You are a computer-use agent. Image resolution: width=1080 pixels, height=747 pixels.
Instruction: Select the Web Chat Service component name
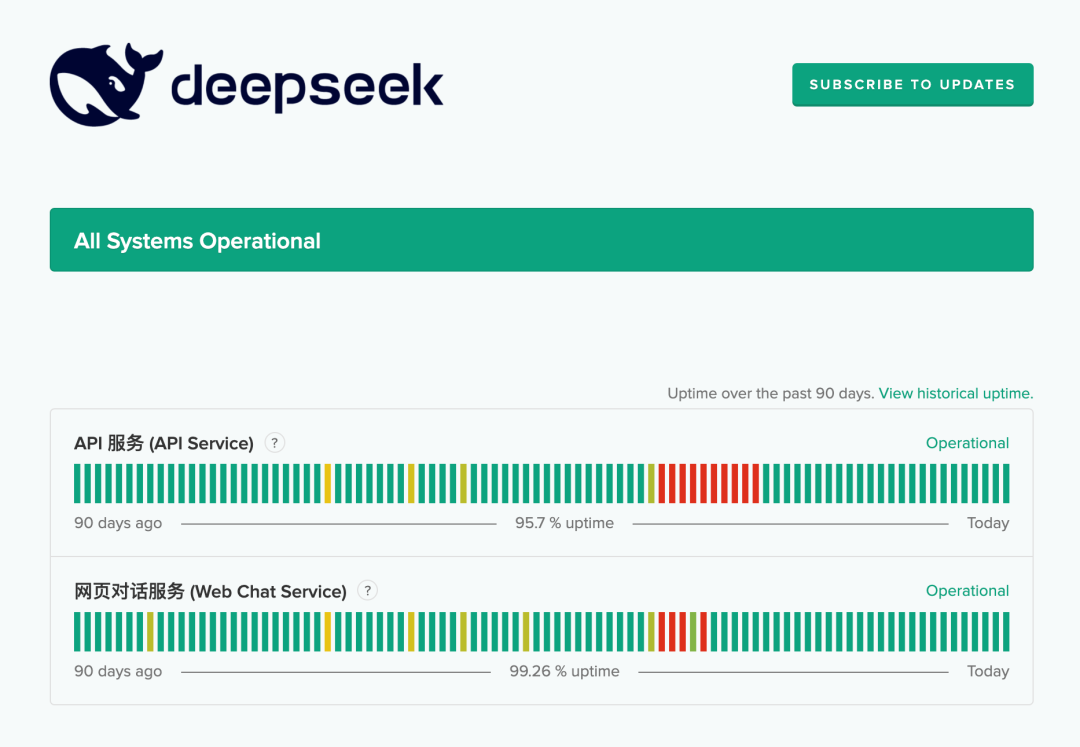click(210, 591)
